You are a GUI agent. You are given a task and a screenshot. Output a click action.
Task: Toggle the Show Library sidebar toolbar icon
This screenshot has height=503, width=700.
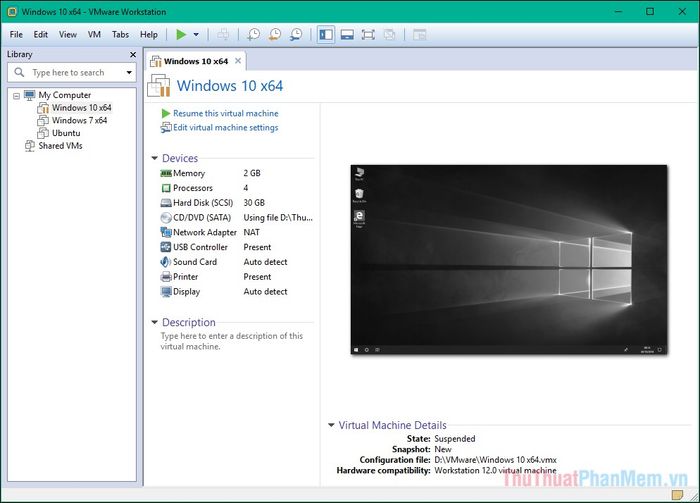(326, 34)
